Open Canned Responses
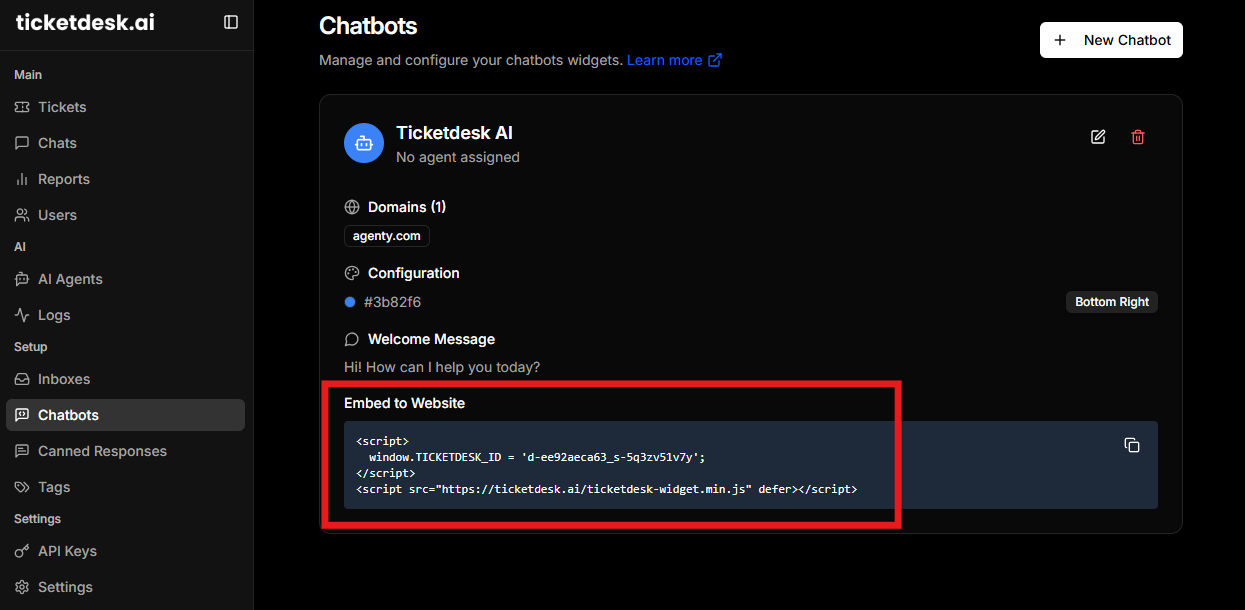This screenshot has width=1245, height=610. click(x=125, y=451)
